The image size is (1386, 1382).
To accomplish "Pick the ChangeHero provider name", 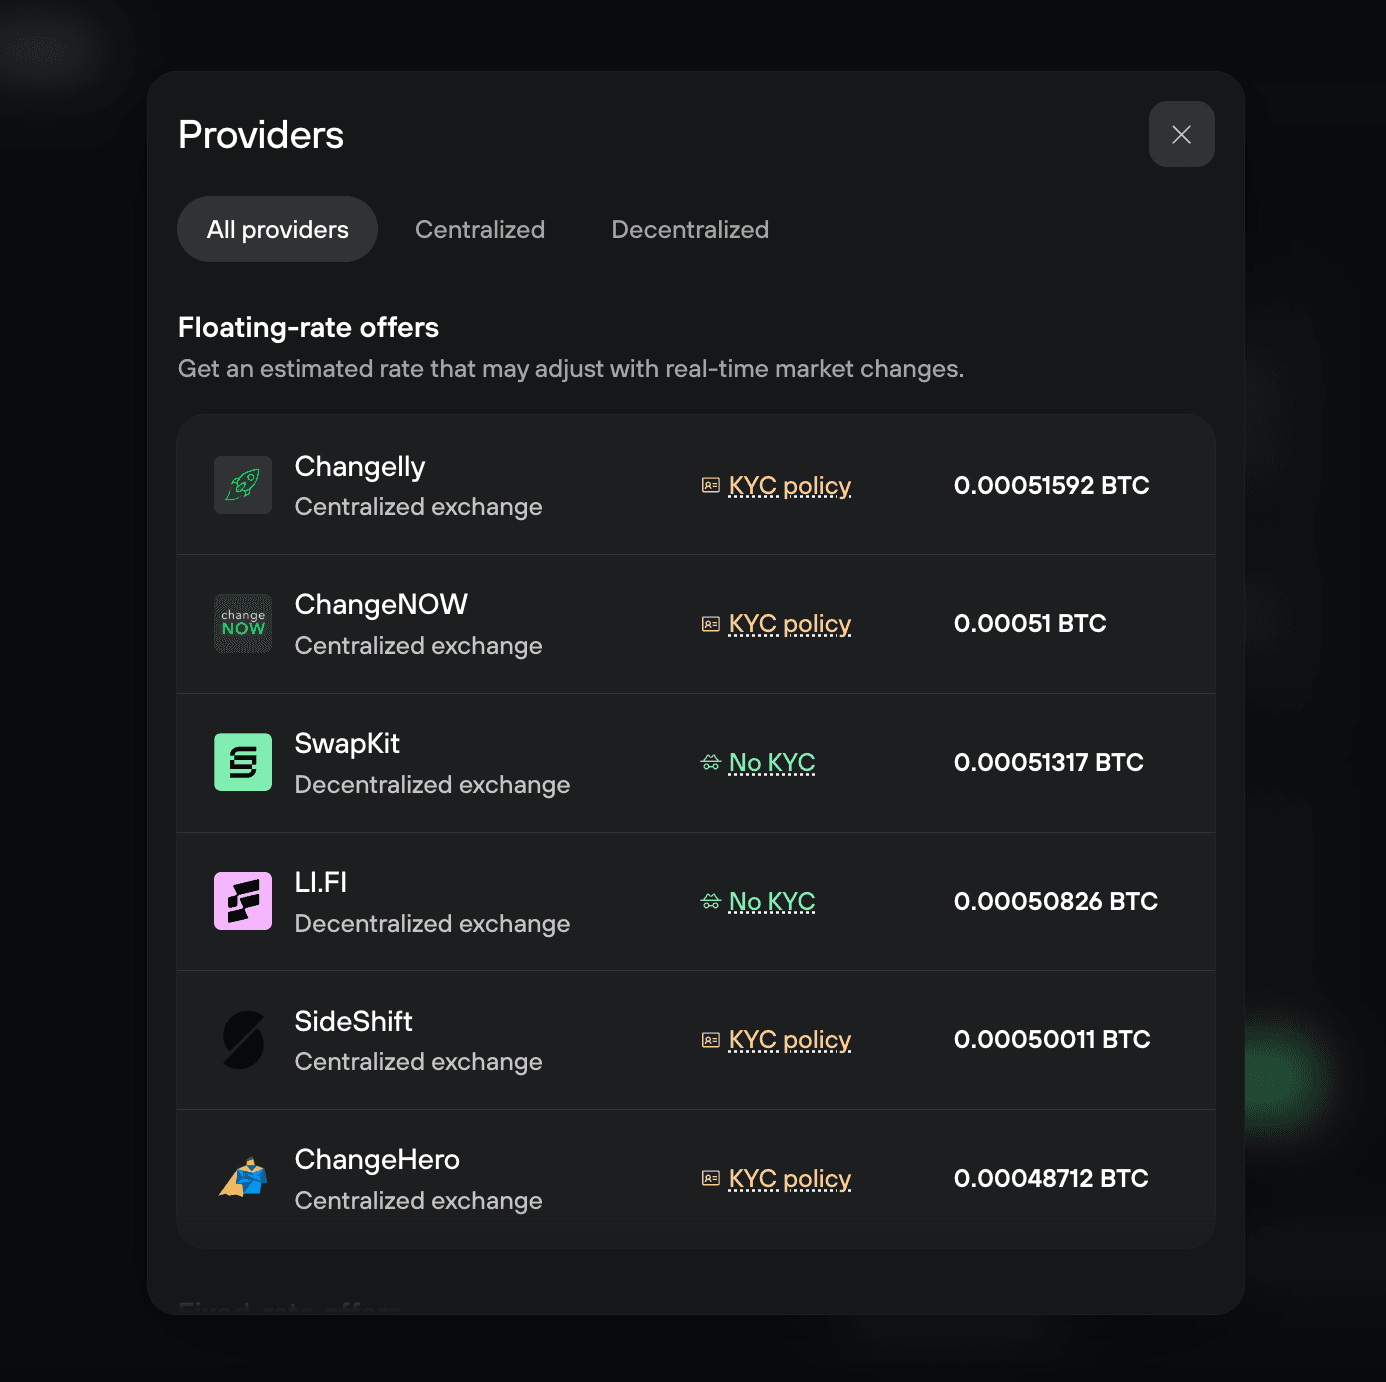I will pos(377,1160).
